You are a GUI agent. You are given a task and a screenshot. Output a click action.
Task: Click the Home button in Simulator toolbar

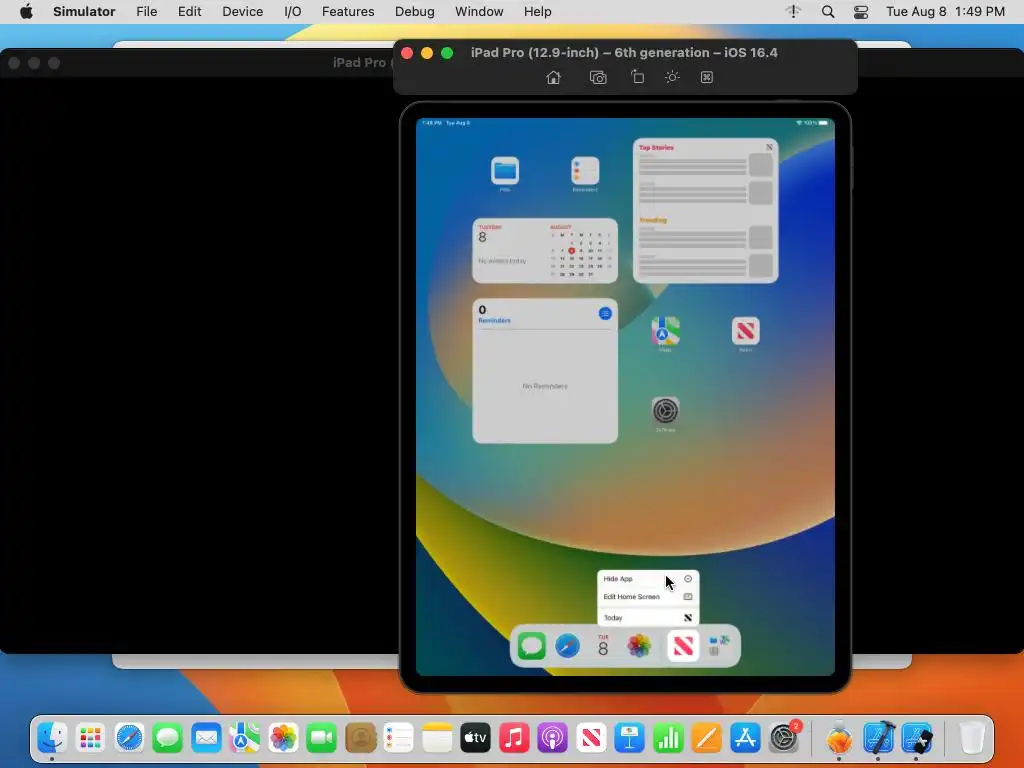point(553,78)
